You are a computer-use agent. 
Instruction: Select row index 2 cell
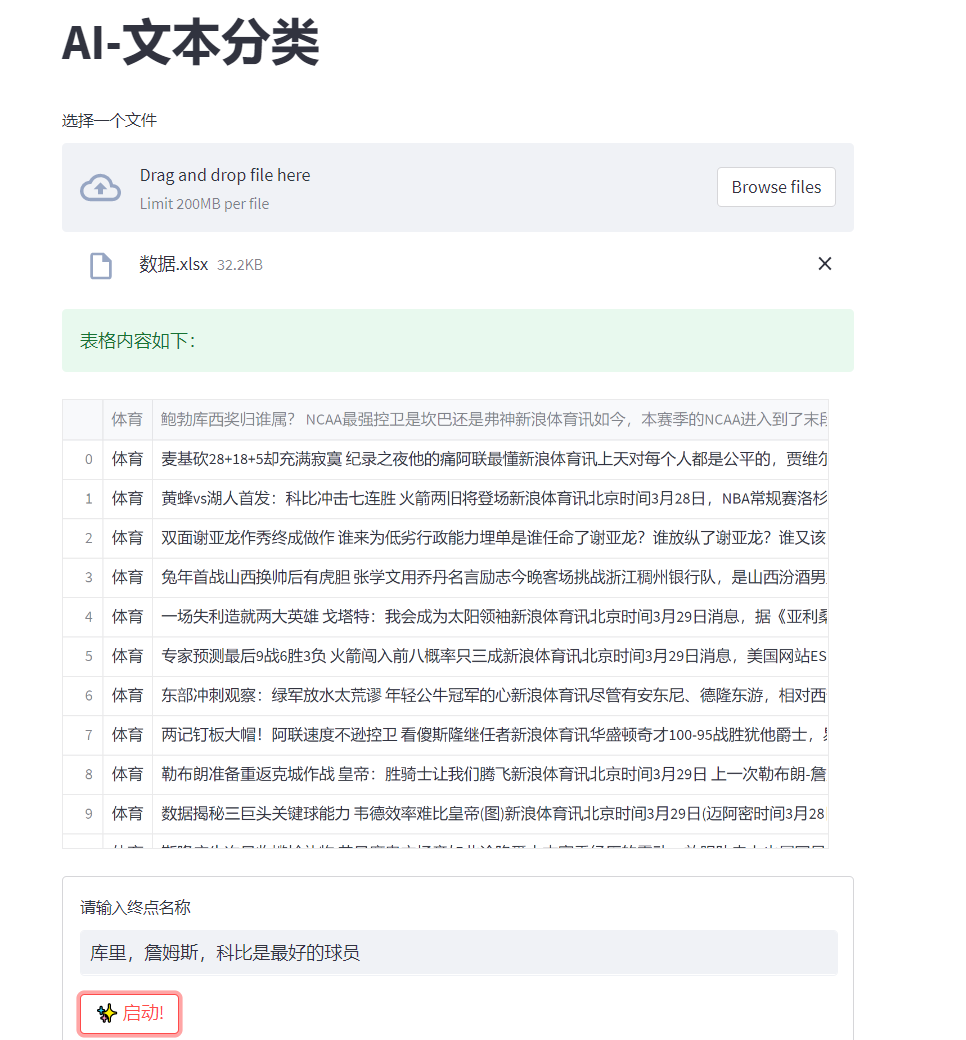click(83, 538)
